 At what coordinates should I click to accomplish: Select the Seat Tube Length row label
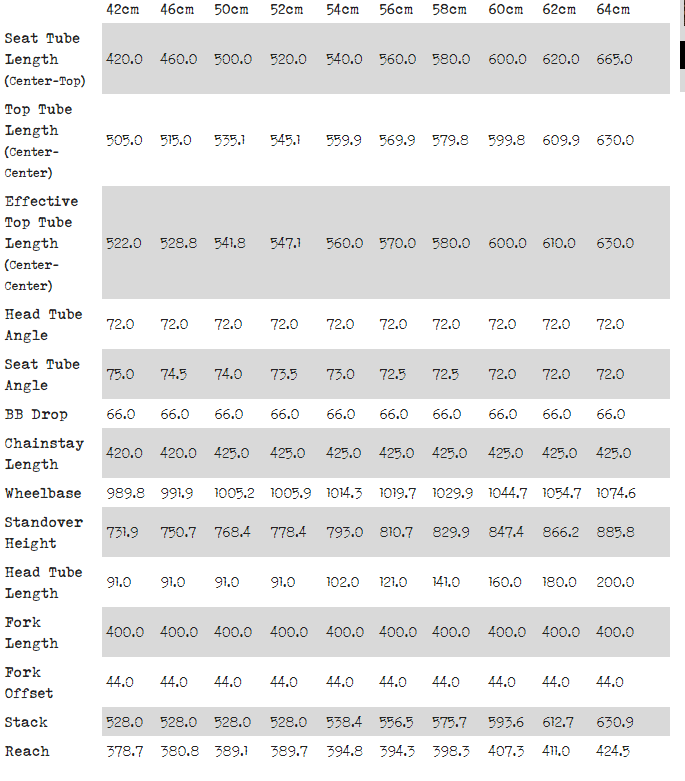click(x=45, y=59)
